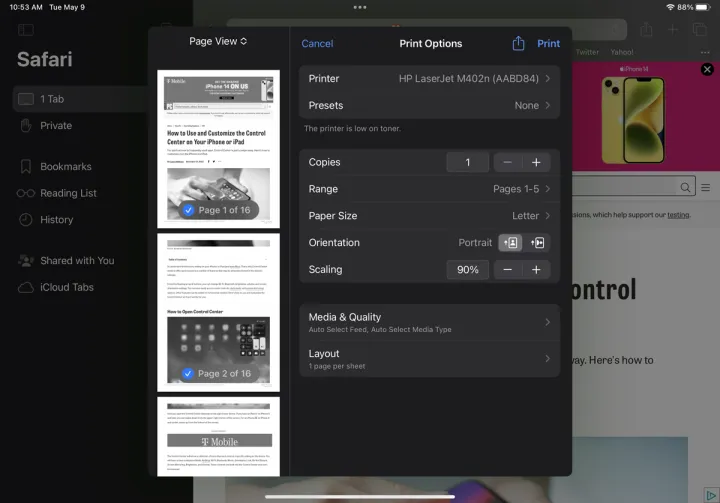Image resolution: width=720 pixels, height=503 pixels.
Task: Select portrait orientation icon
Action: 511,243
